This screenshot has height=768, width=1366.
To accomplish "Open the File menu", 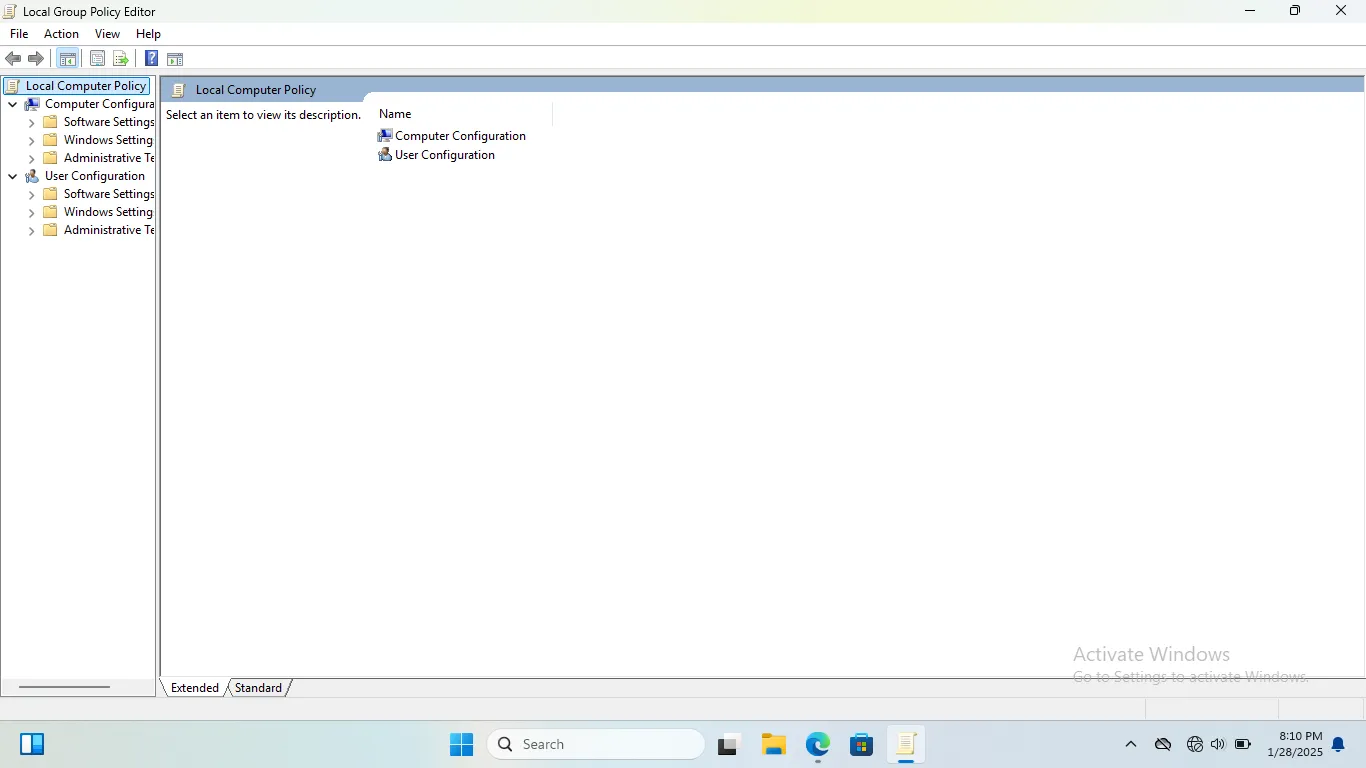I will pos(19,34).
